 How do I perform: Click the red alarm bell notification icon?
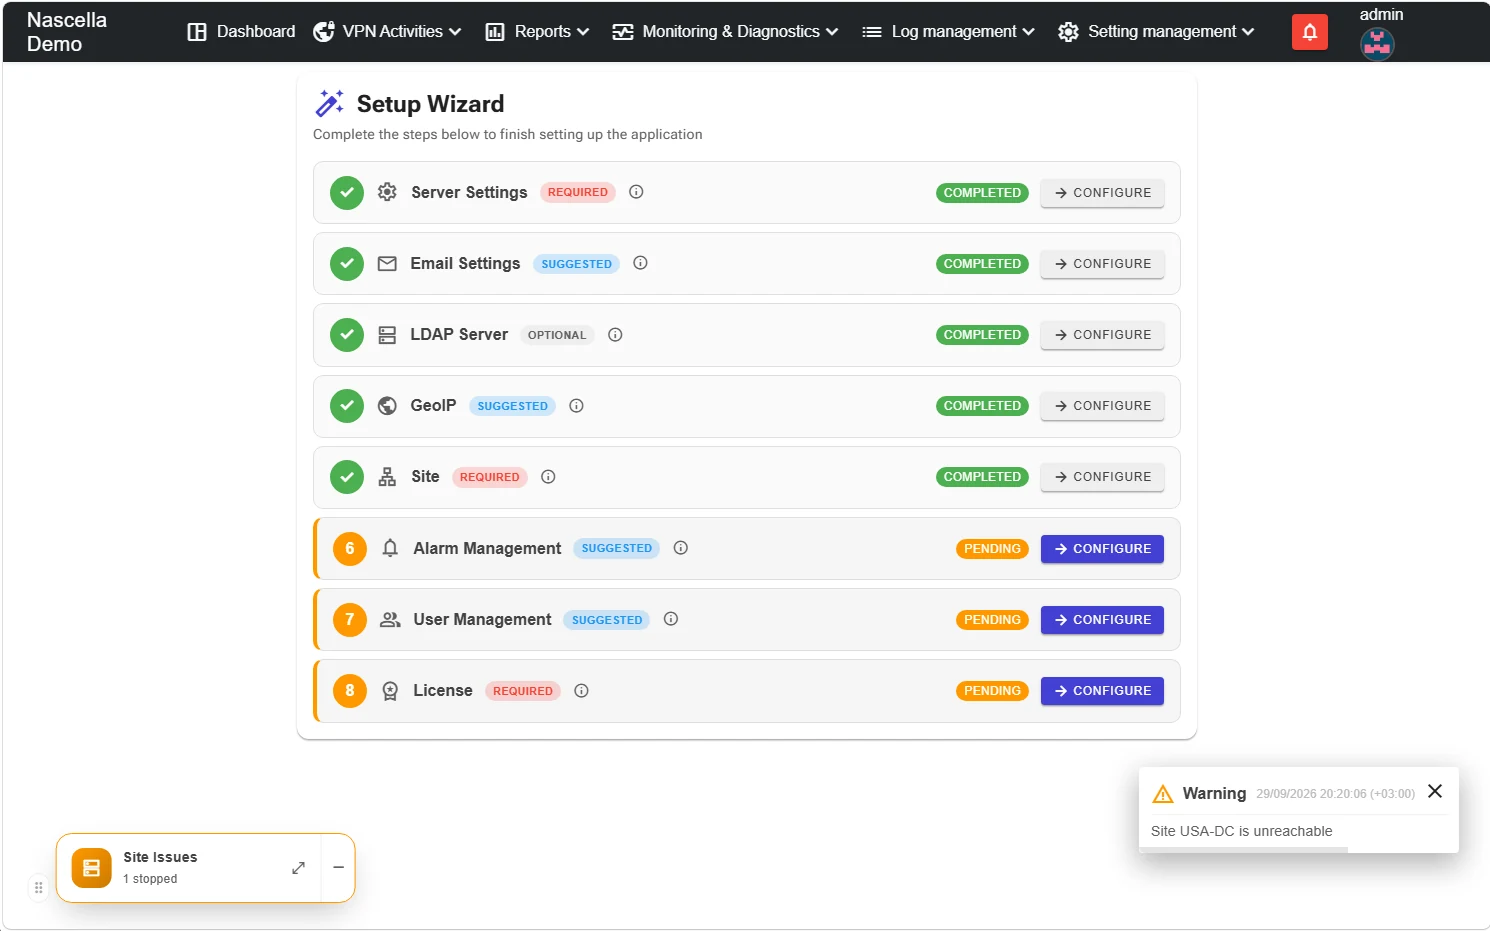click(x=1309, y=32)
